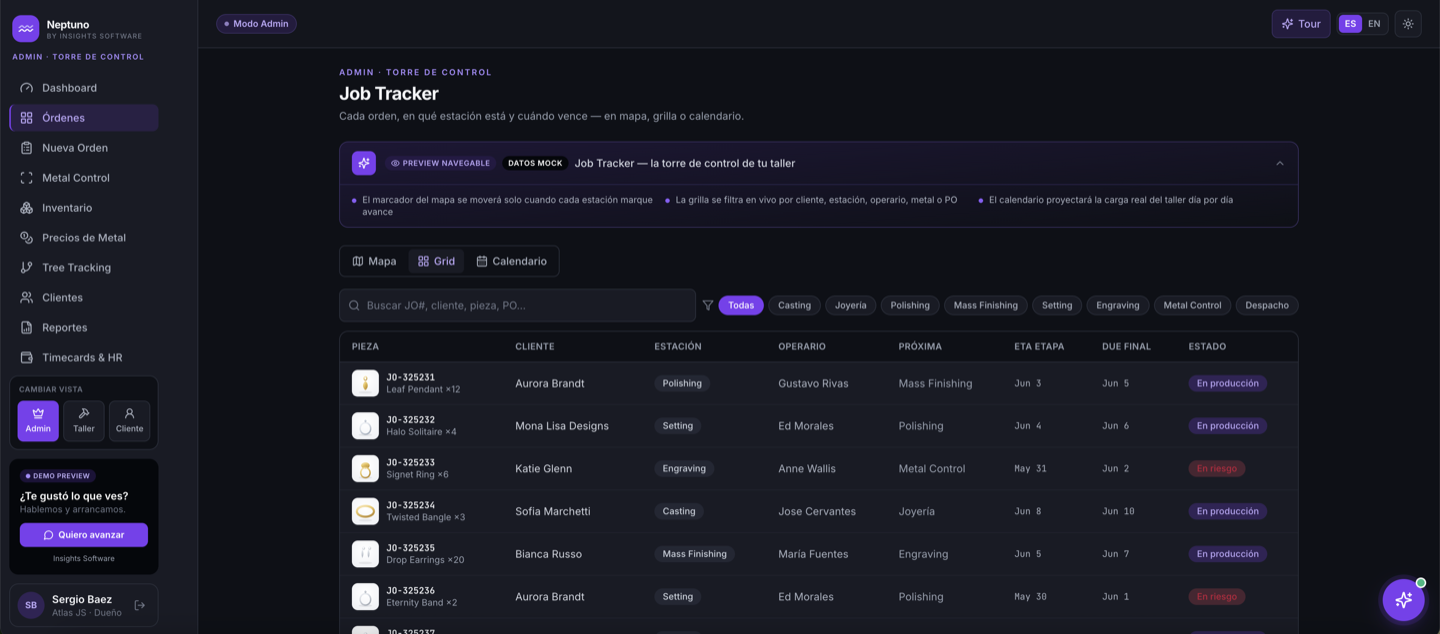Click the Leaf Pendant thumbnail image
The height and width of the screenshot is (634, 1440).
(365, 383)
